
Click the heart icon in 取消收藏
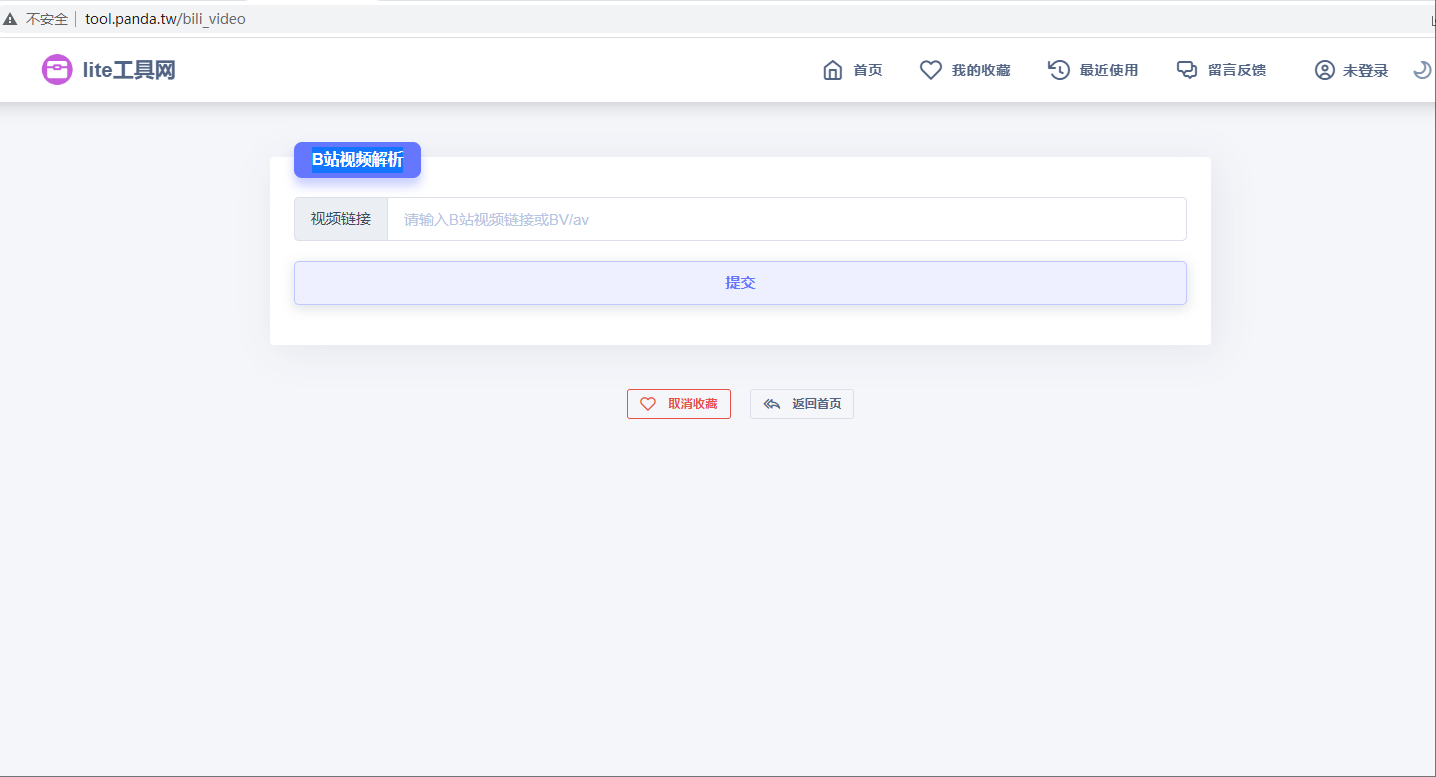coord(648,404)
